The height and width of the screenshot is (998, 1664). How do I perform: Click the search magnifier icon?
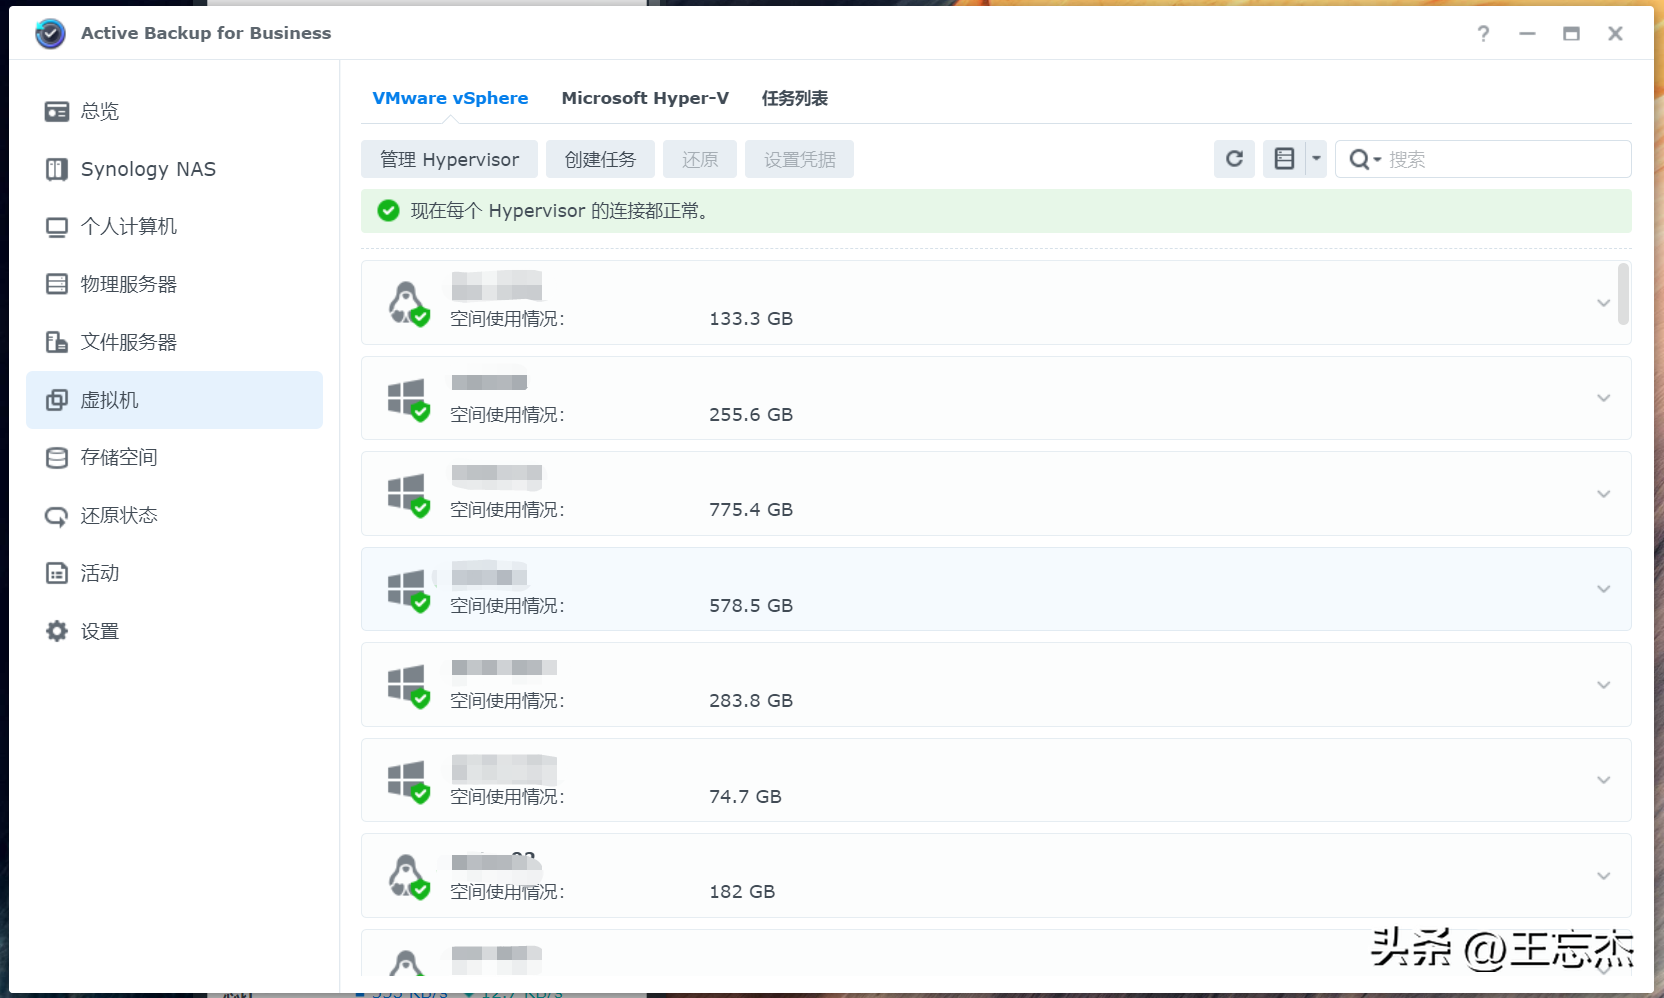click(1359, 159)
